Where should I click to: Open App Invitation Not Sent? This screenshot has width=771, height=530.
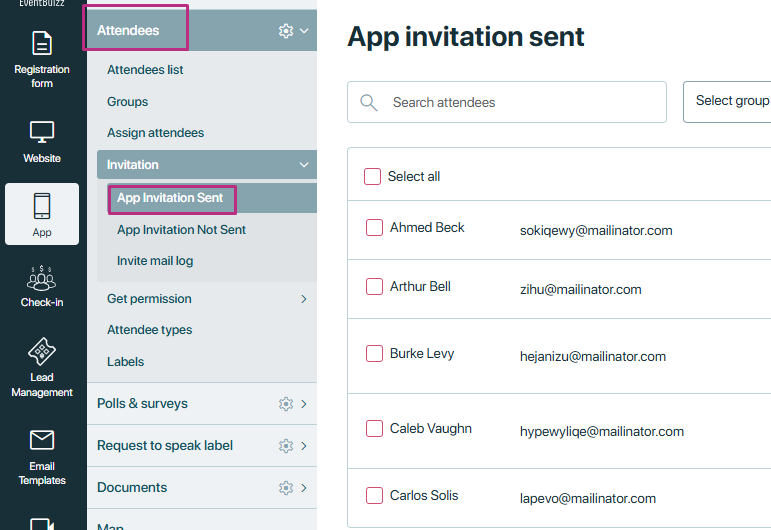point(181,230)
